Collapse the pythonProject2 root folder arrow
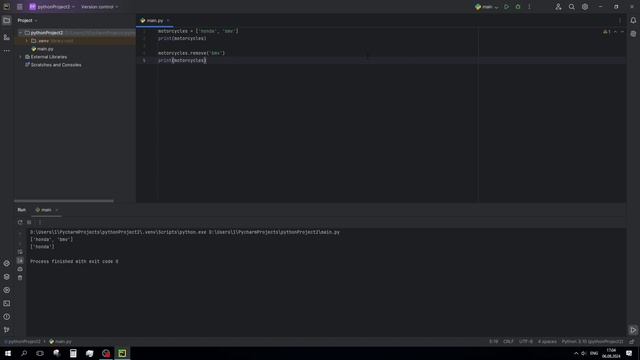 20,33
